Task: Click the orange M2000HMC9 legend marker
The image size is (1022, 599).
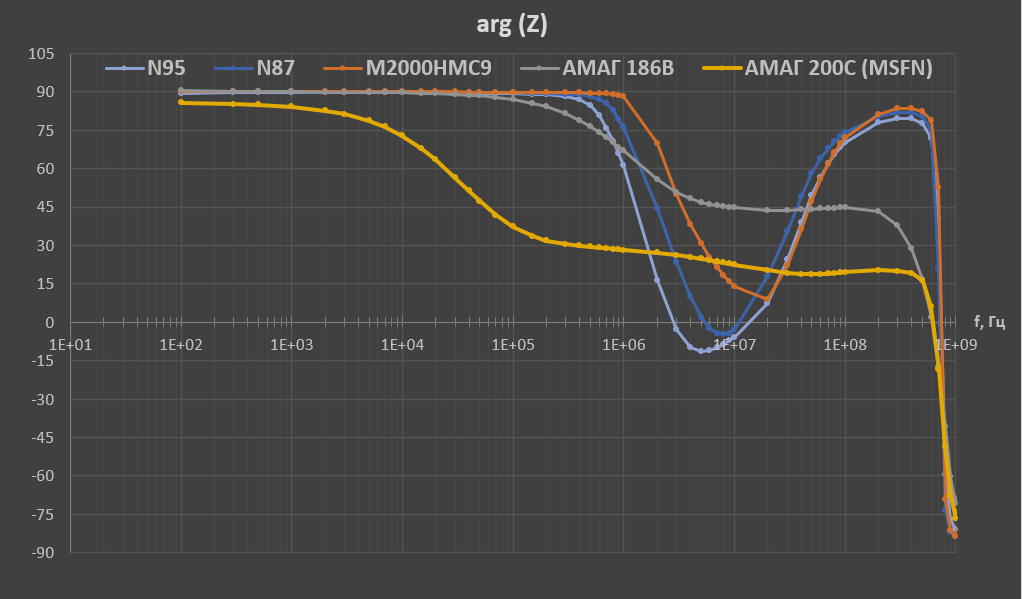Action: point(342,68)
